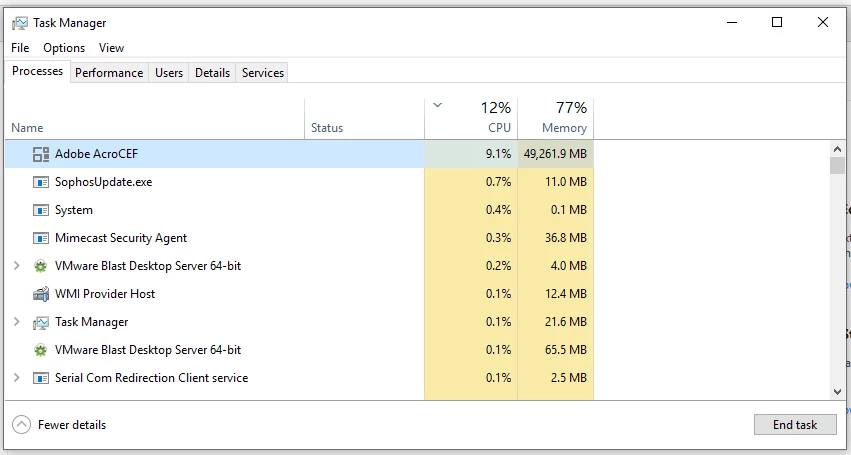Screen dimensions: 851x455
Task: Switch to the Details tab
Action: pos(212,73)
